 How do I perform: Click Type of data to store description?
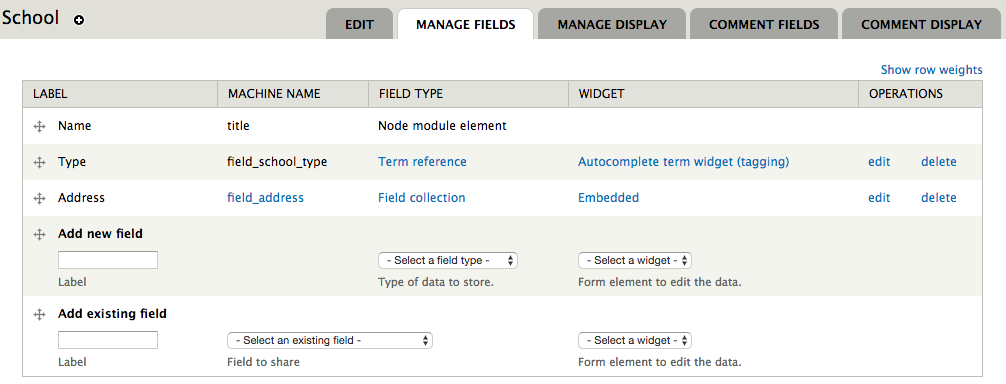point(436,282)
